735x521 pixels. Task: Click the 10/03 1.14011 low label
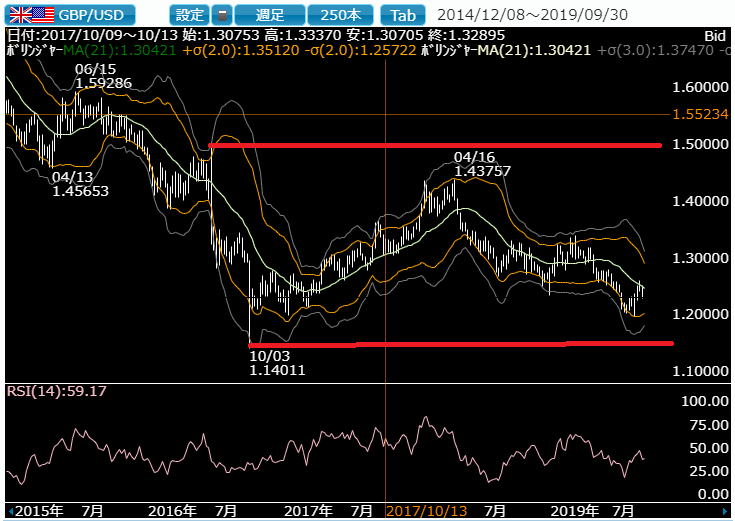[277, 363]
